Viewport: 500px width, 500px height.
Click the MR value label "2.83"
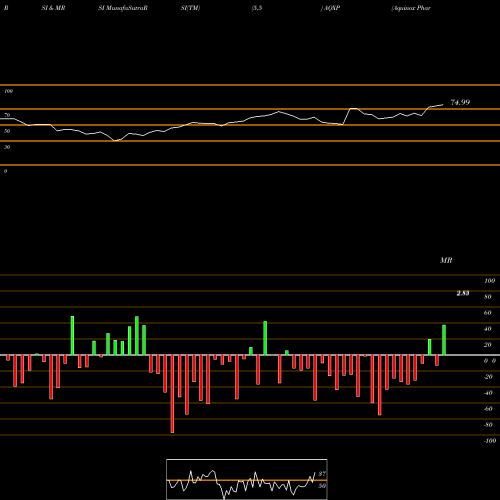[463, 293]
